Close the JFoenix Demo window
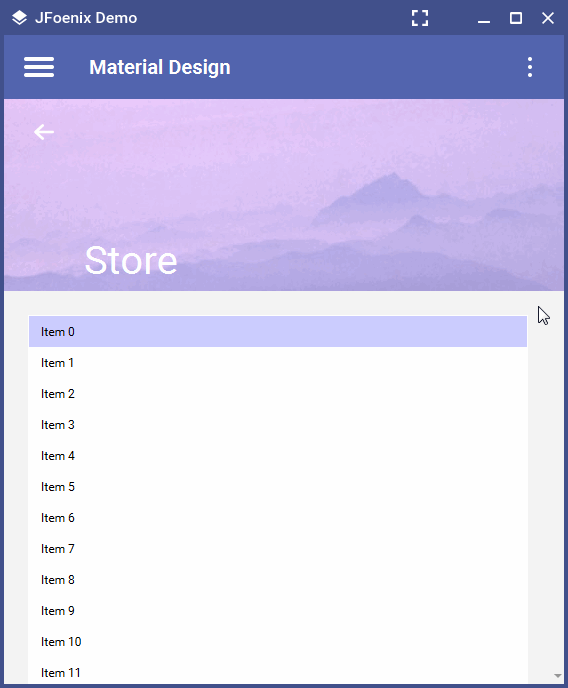The width and height of the screenshot is (568, 688). pos(548,18)
